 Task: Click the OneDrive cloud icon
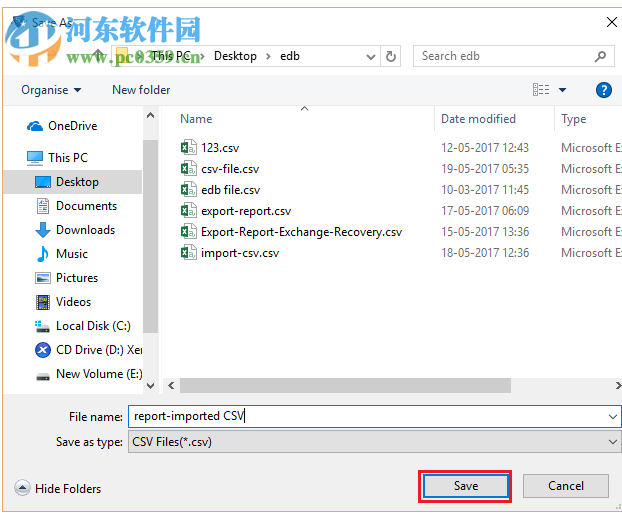(35, 126)
